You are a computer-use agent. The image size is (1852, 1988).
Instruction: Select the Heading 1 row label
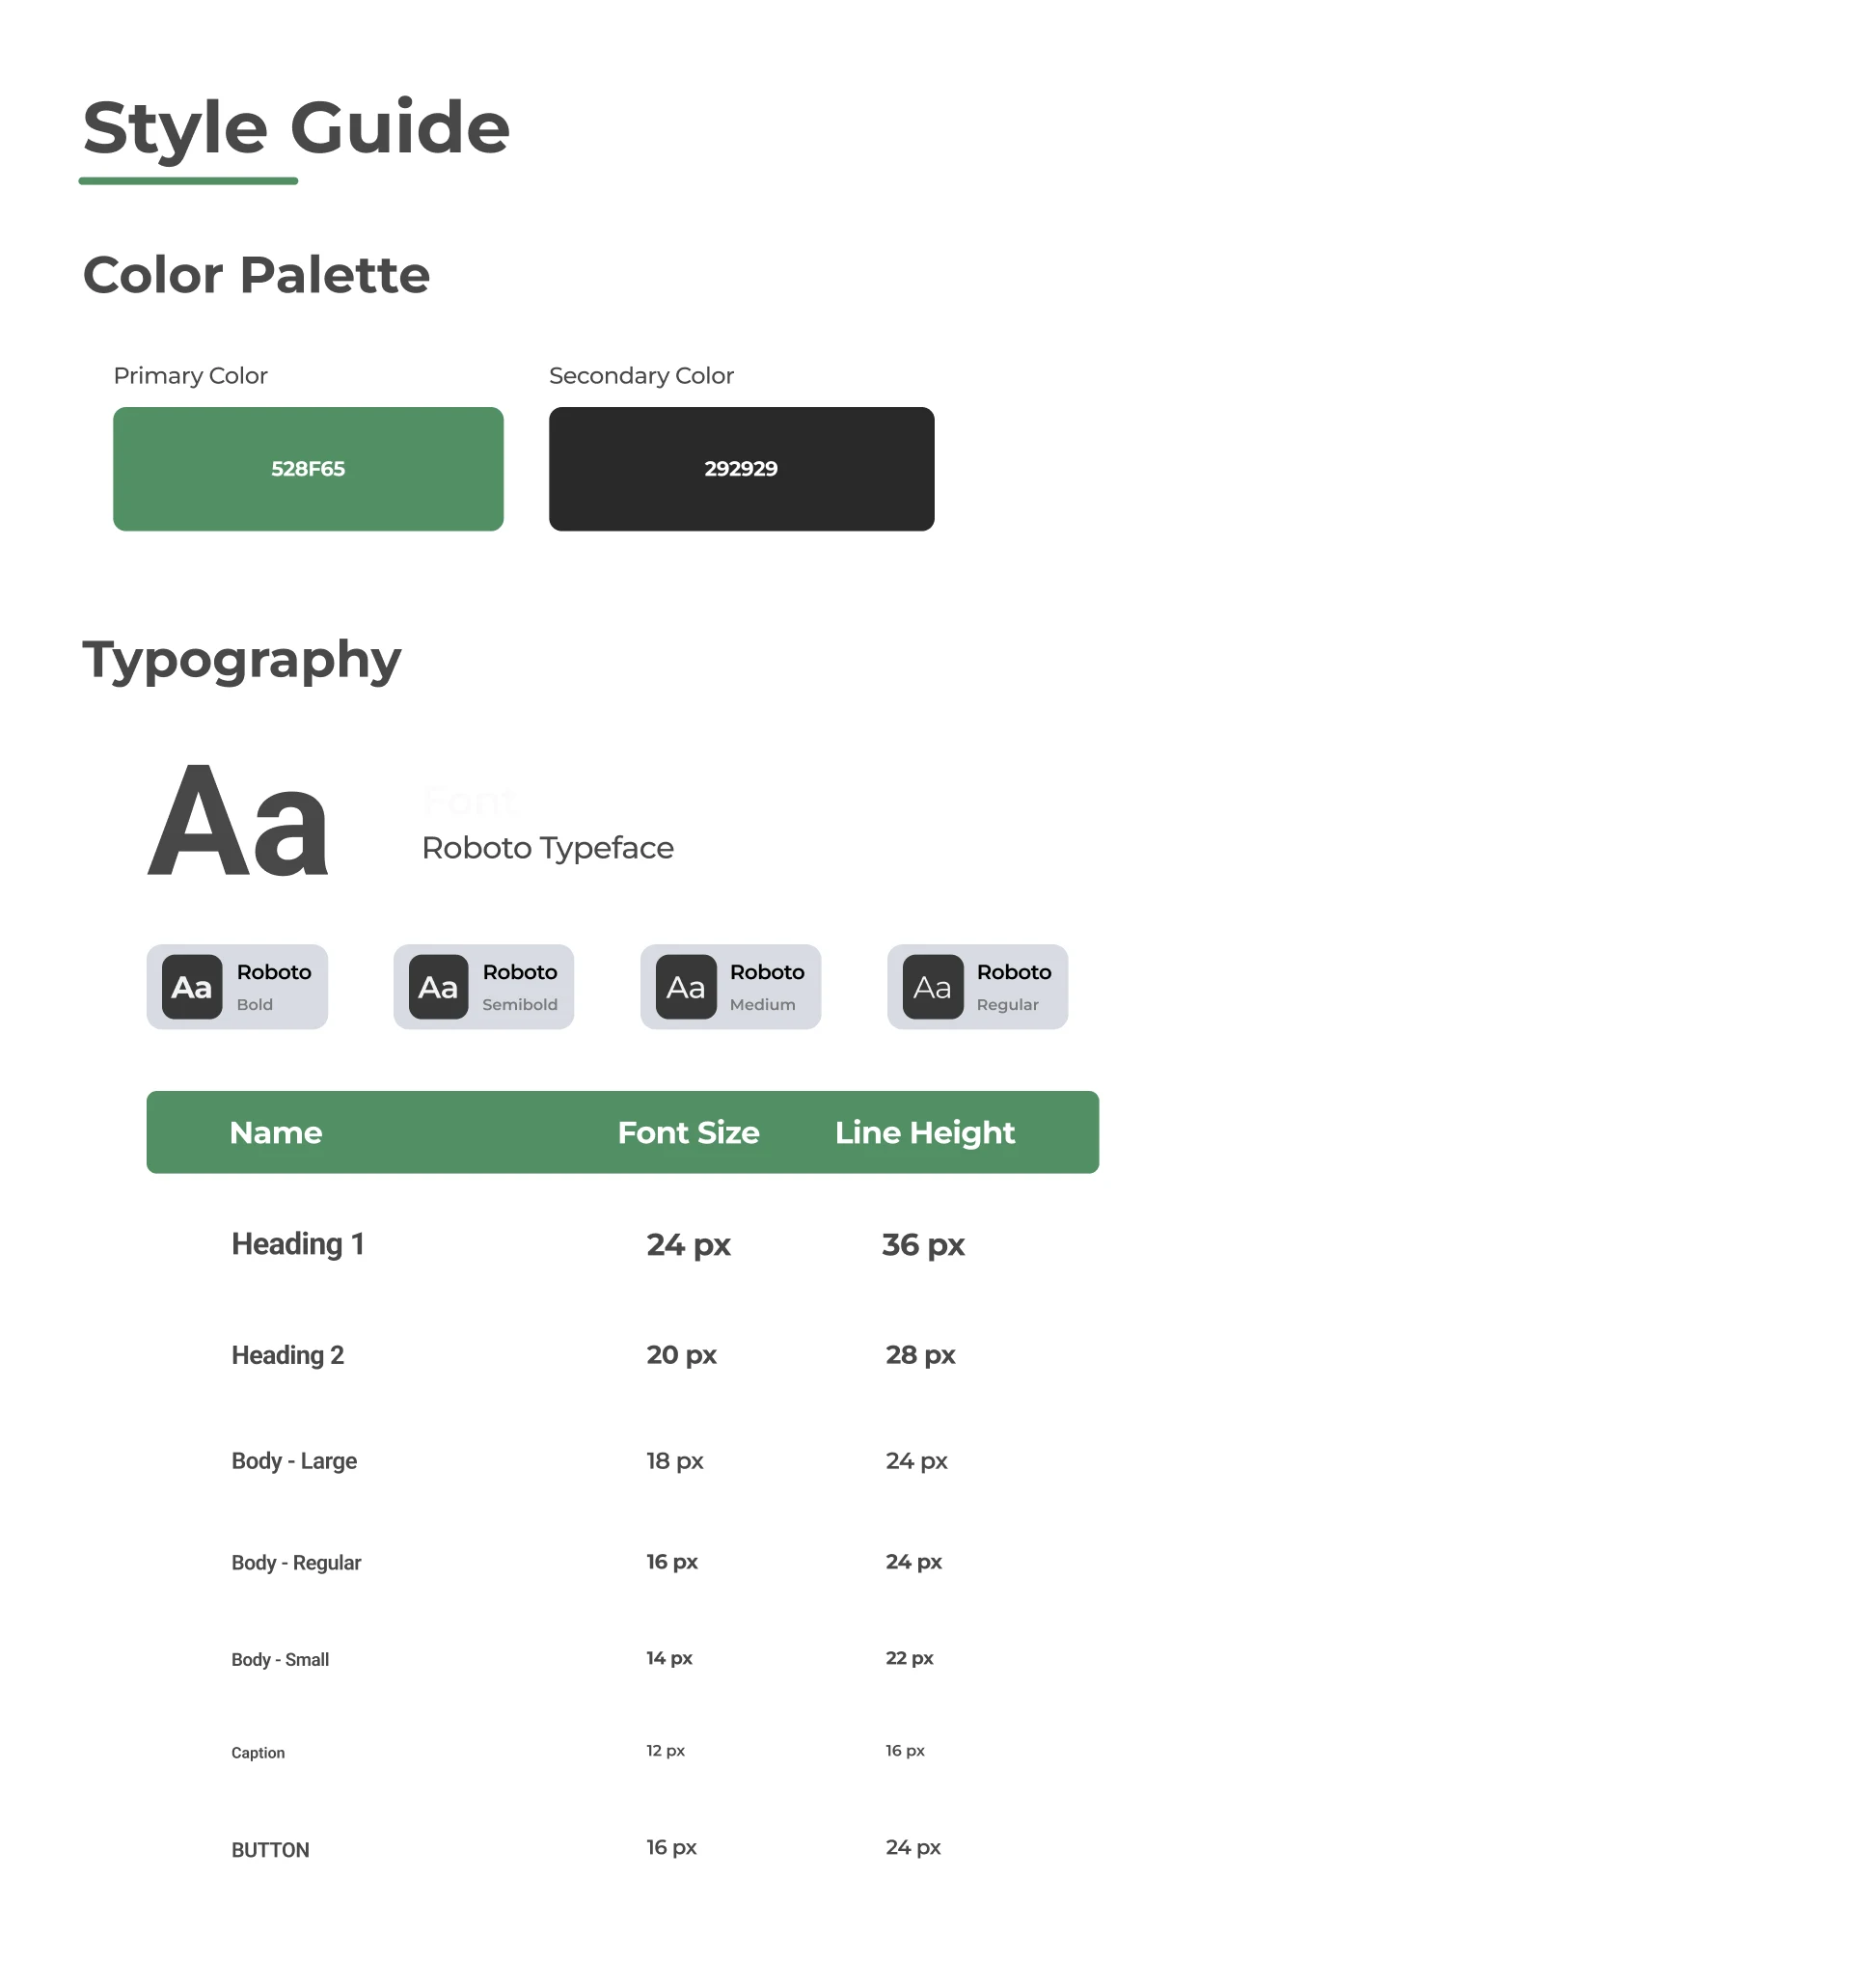click(x=297, y=1243)
